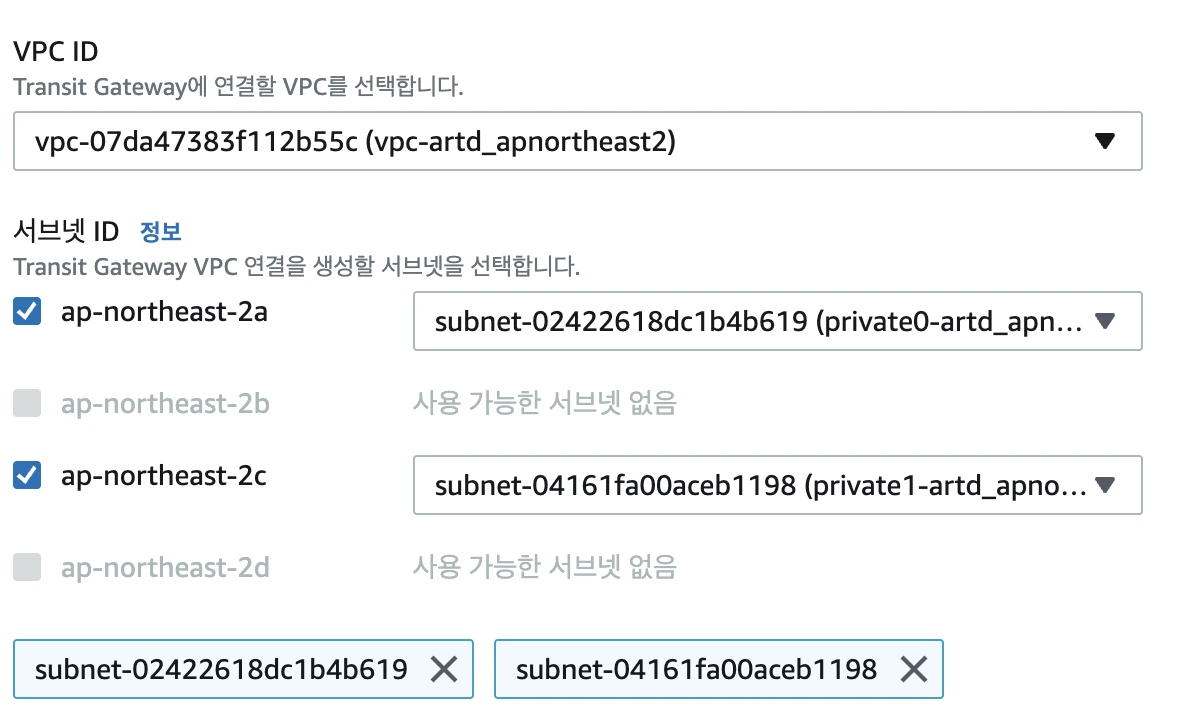Click the VPC ID heading
The width and height of the screenshot is (1198, 728).
coord(55,50)
